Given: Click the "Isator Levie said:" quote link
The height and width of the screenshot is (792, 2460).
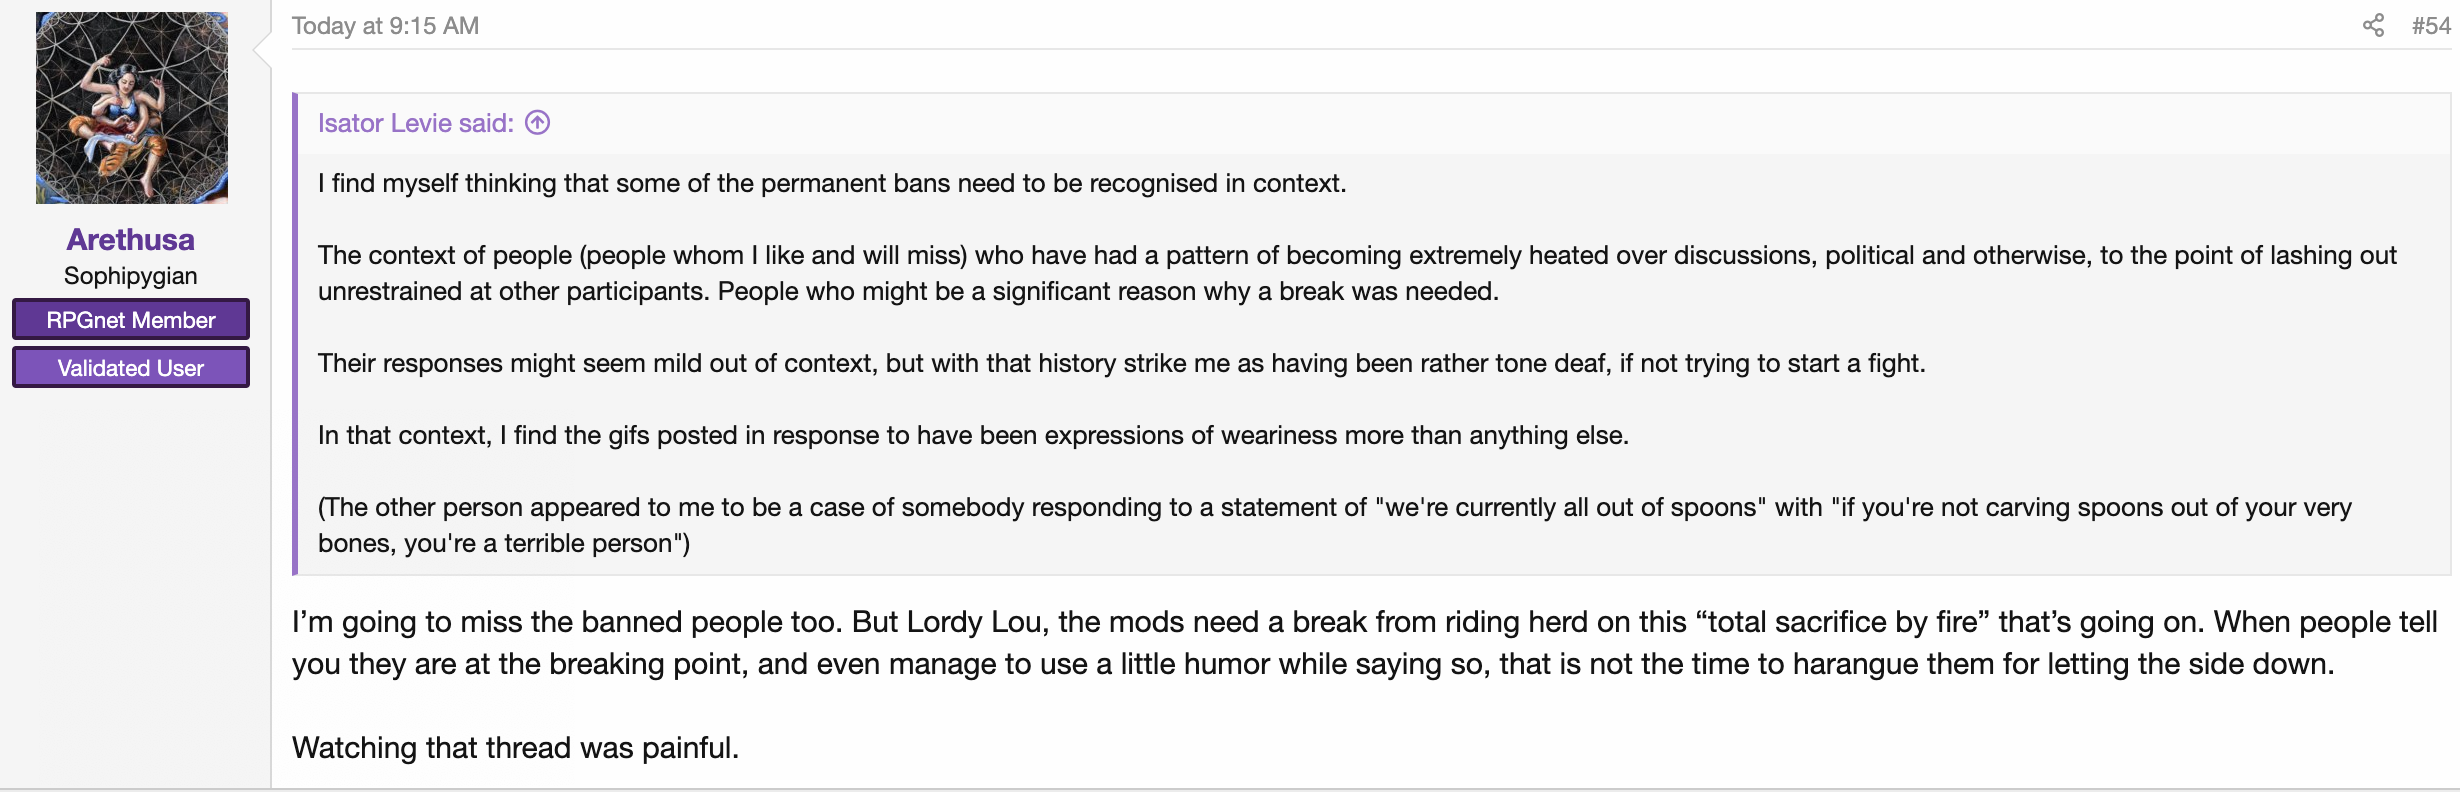Looking at the screenshot, I should tap(415, 123).
